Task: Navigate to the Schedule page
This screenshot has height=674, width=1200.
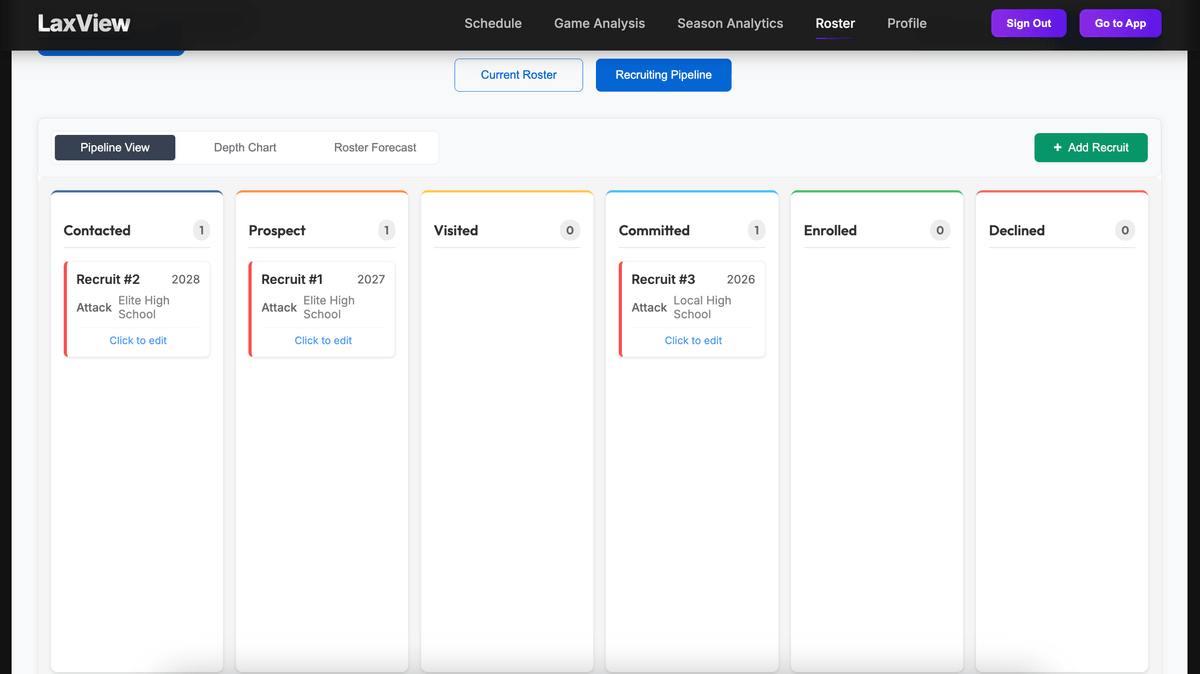Action: tap(492, 23)
